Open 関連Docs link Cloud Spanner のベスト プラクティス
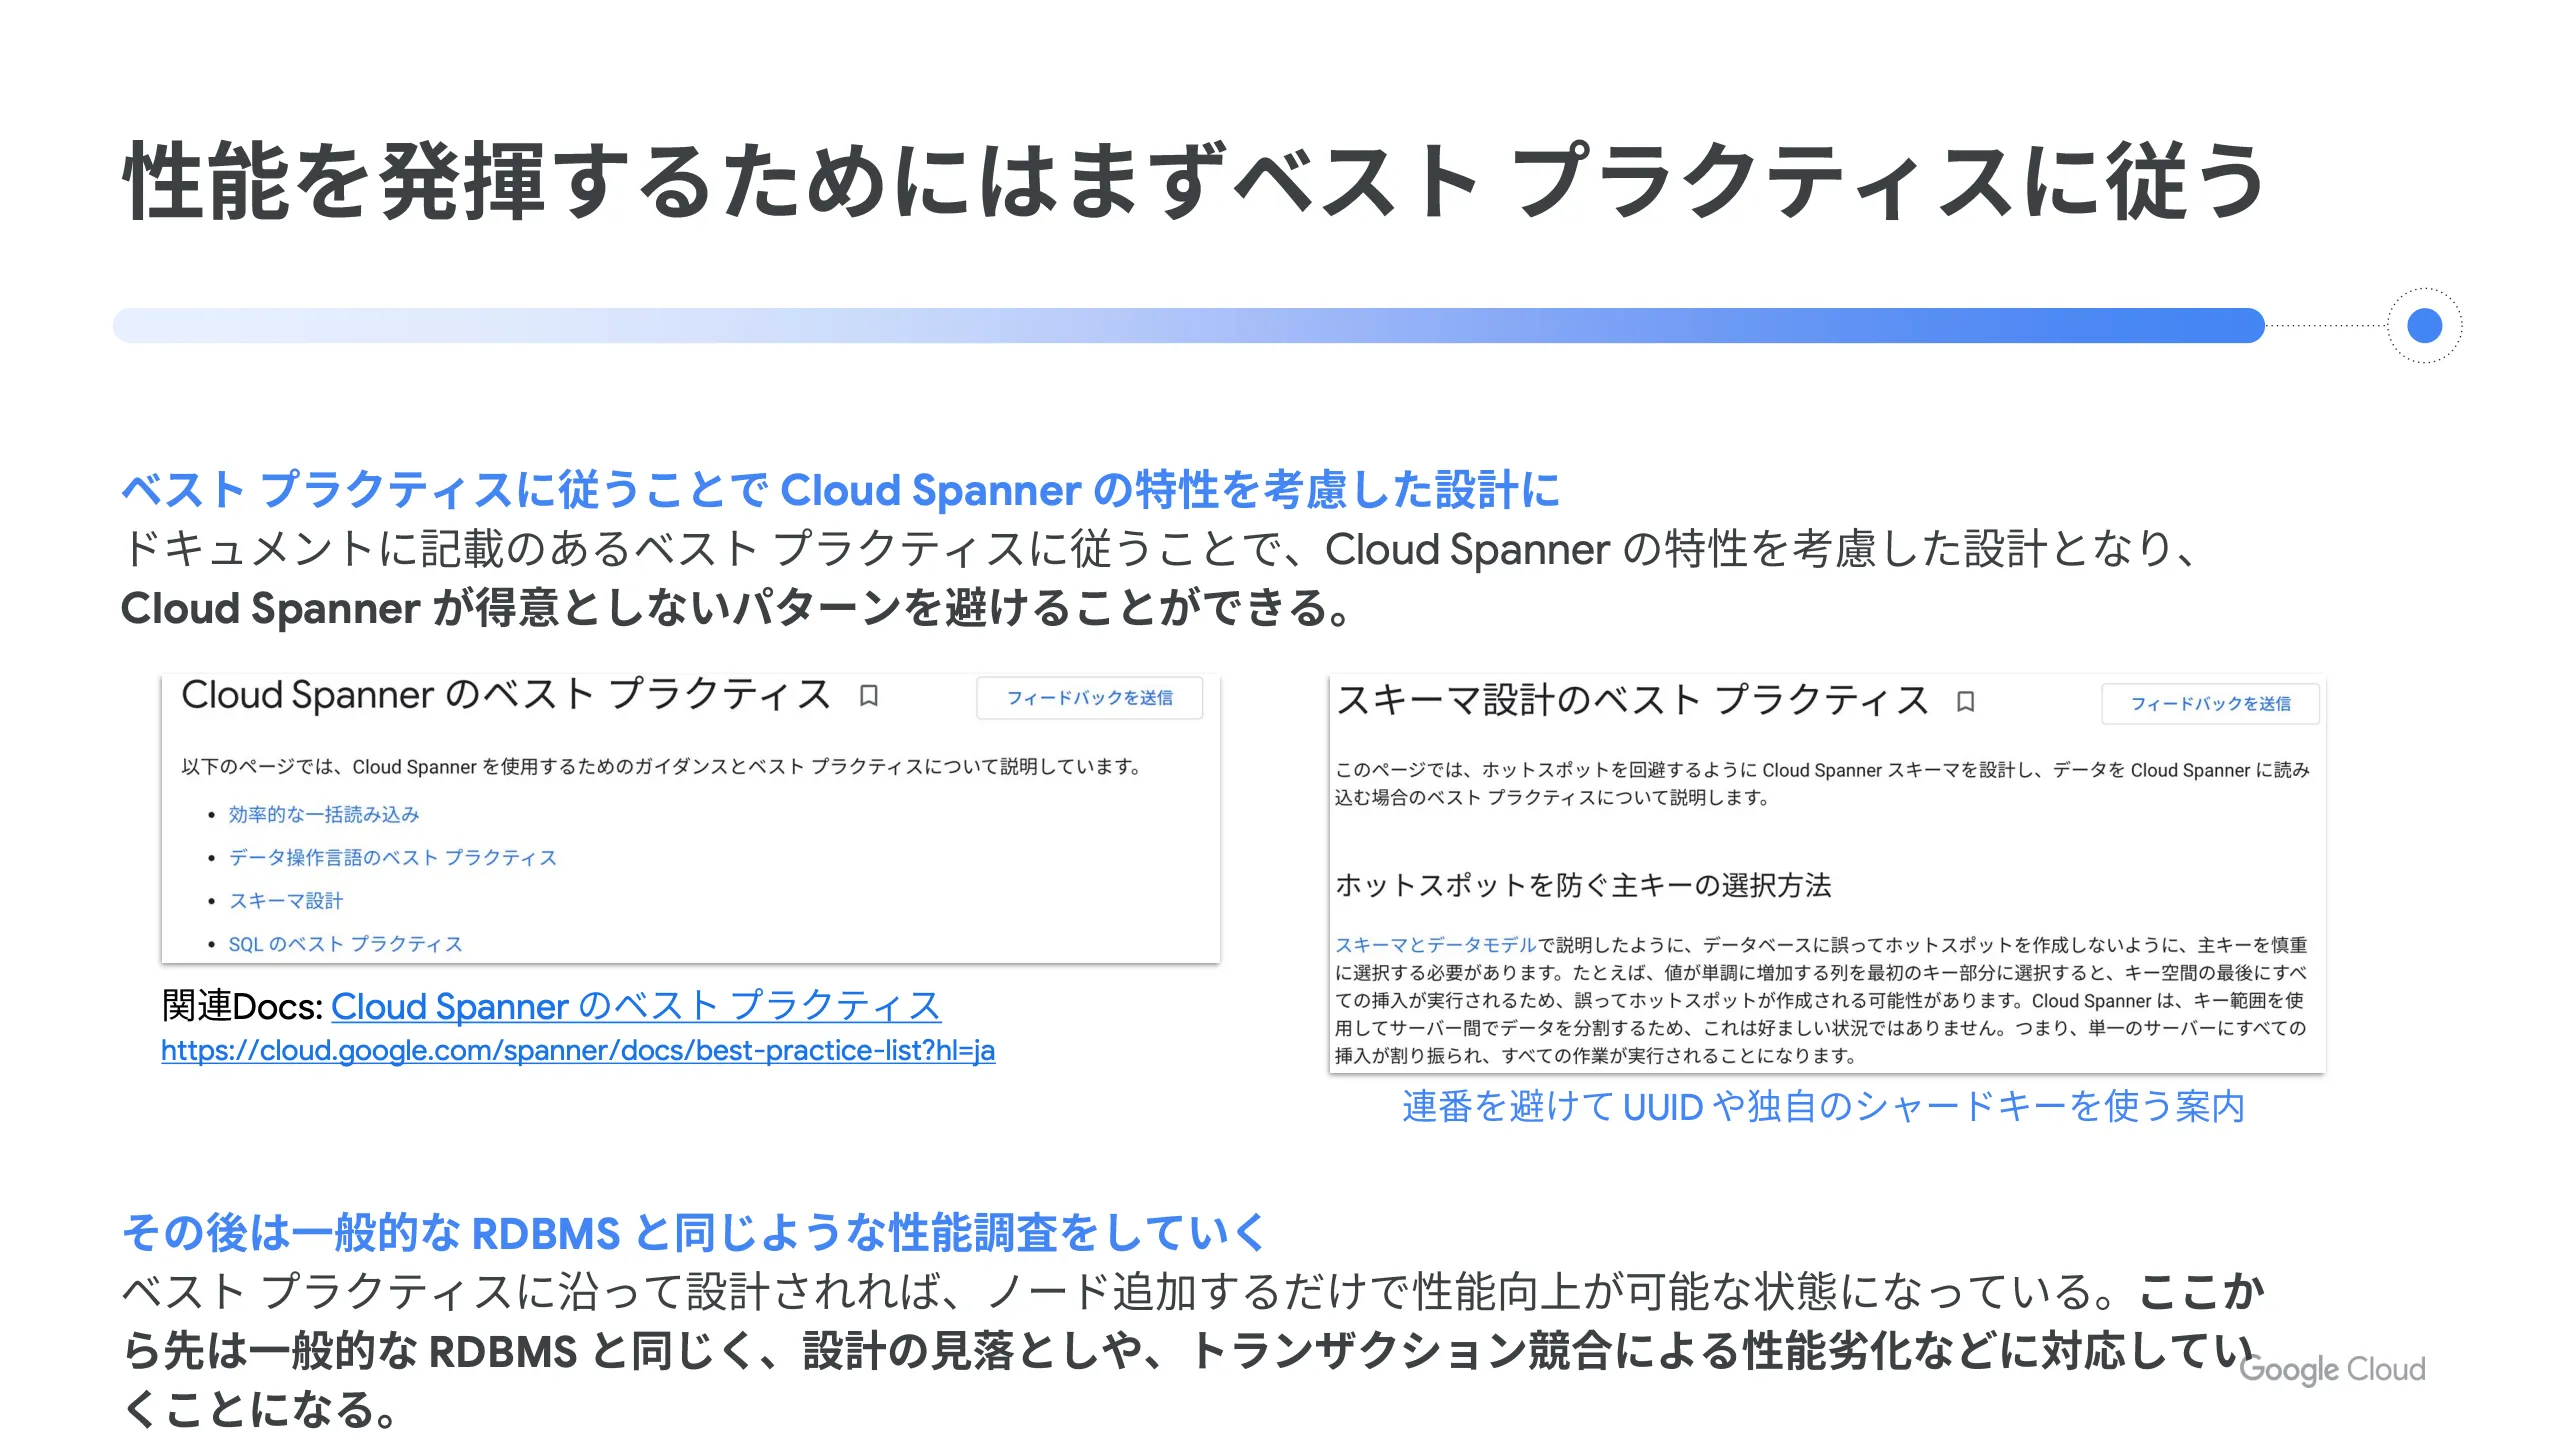This screenshot has width=2552, height=1434. pyautogui.click(x=636, y=1006)
